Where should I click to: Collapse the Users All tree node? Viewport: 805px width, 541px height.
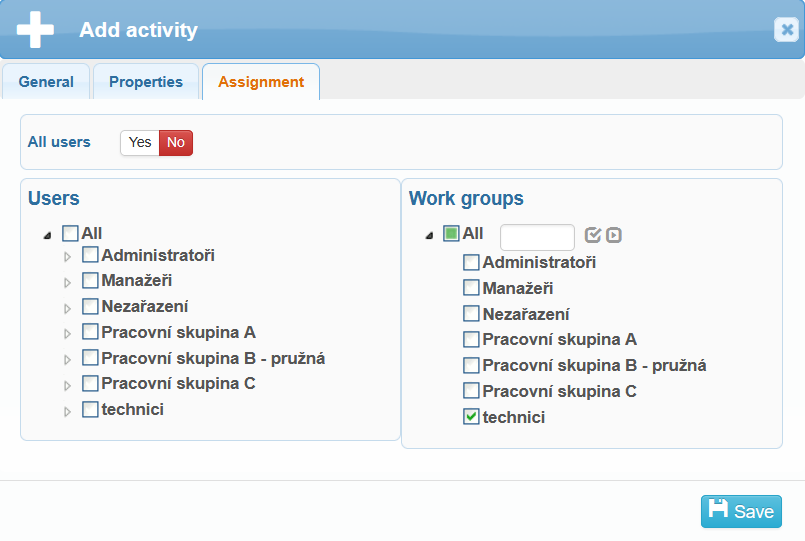coord(48,236)
